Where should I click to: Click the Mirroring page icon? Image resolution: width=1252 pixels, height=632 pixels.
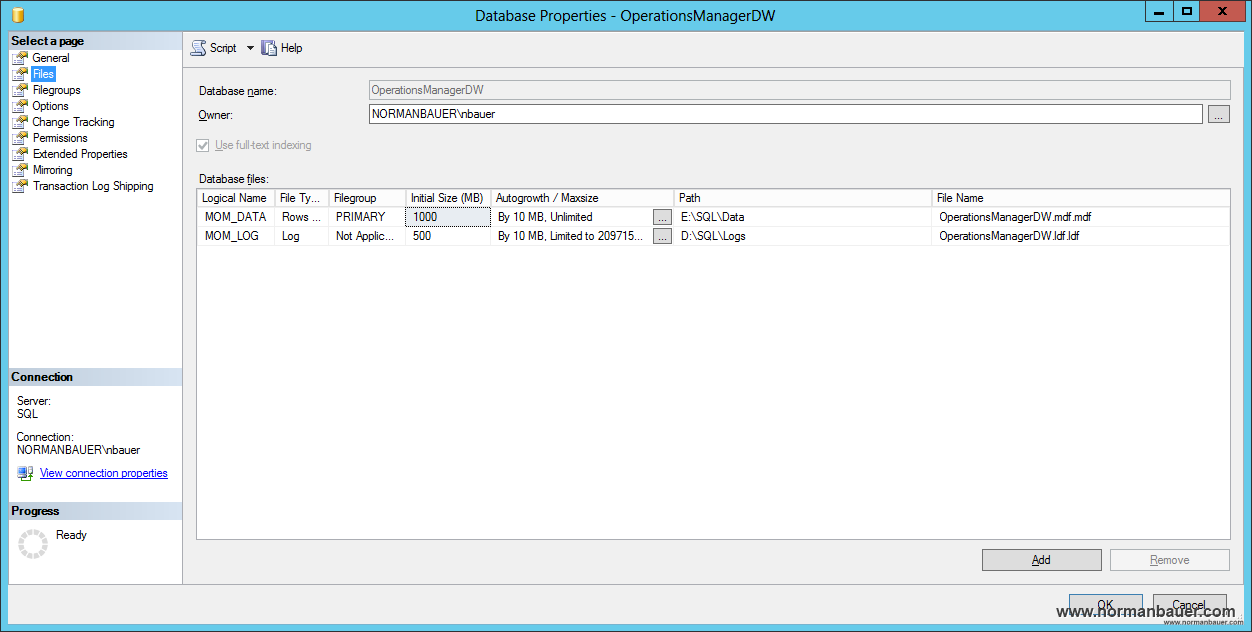coord(20,170)
